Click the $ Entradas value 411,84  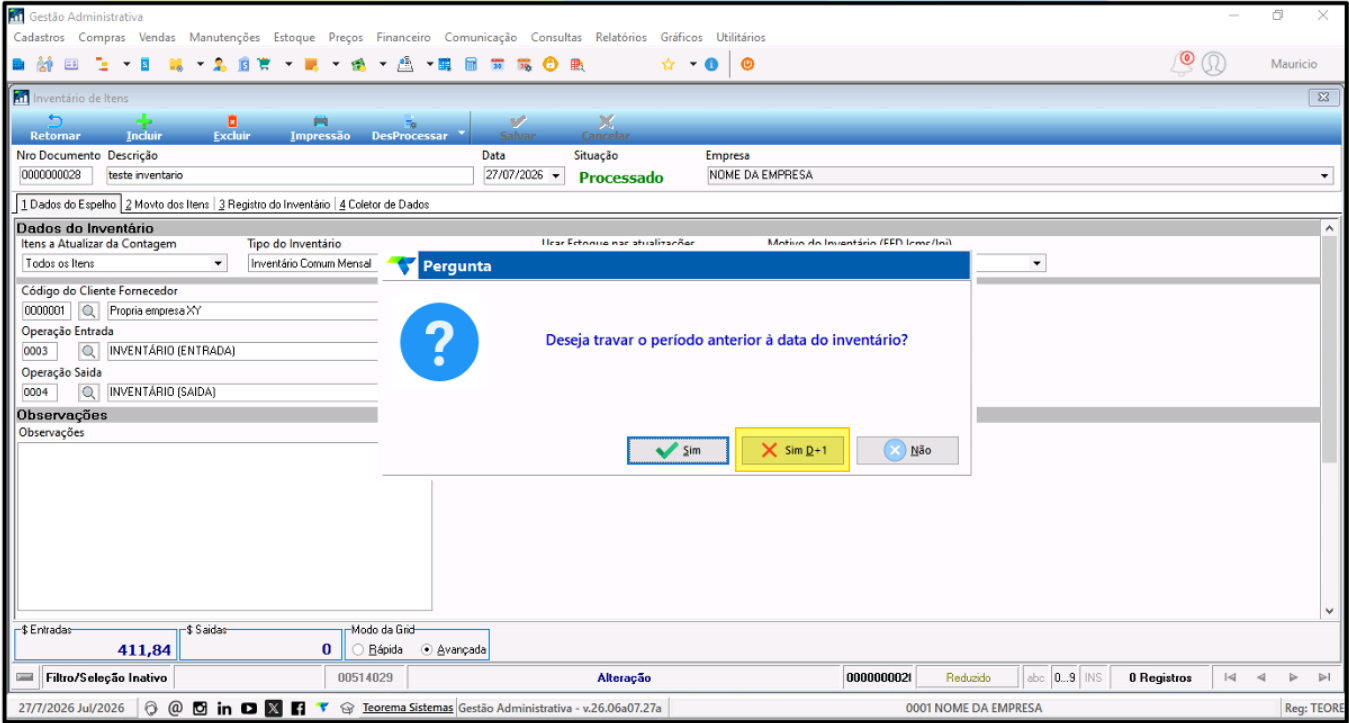(x=144, y=649)
